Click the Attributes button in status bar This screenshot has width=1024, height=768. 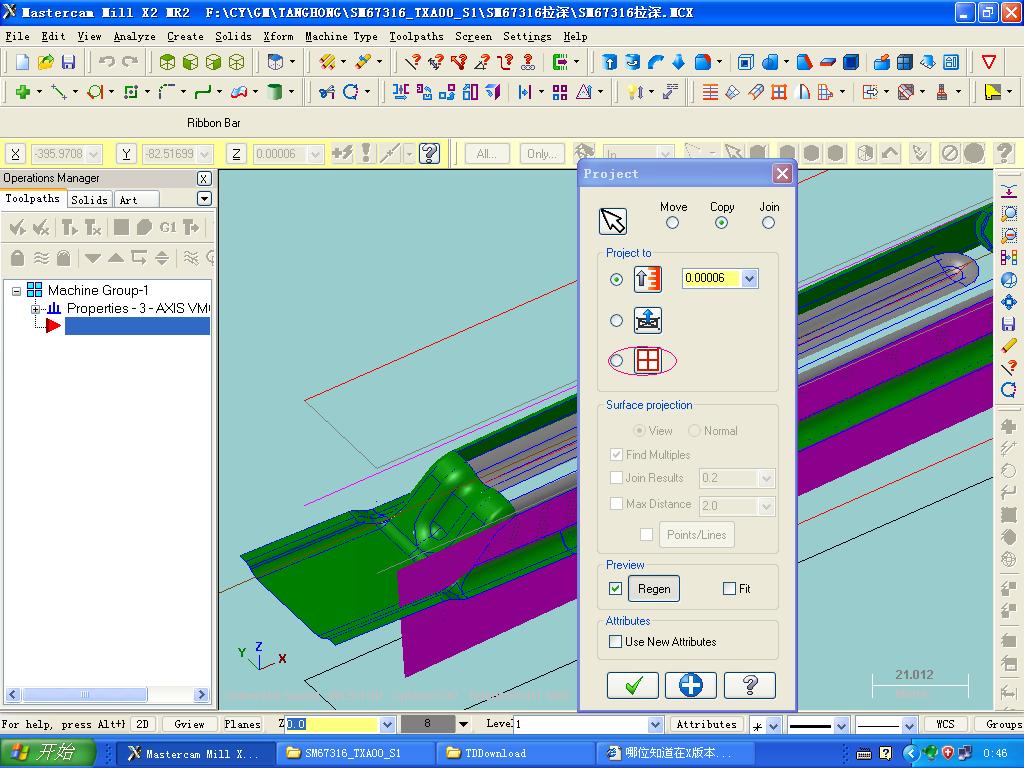click(707, 724)
